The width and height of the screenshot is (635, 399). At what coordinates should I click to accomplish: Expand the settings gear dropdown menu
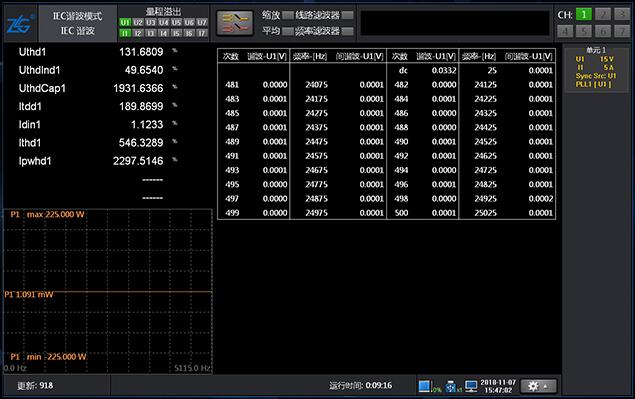tap(538, 386)
